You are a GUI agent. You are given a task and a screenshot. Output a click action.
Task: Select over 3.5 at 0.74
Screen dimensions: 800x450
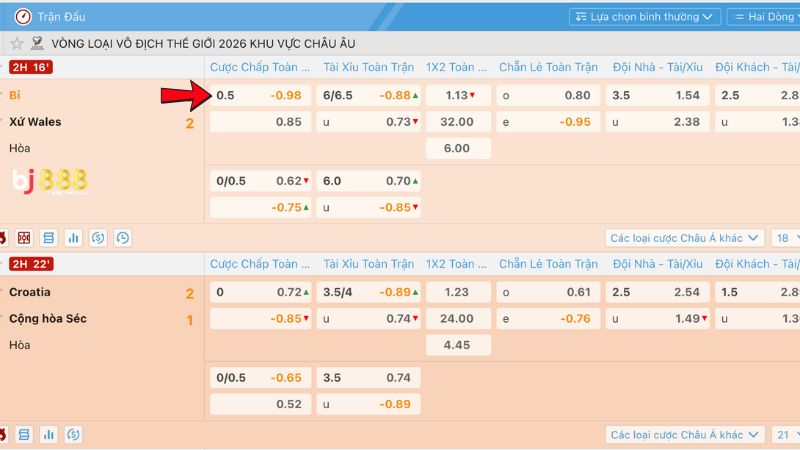368,378
